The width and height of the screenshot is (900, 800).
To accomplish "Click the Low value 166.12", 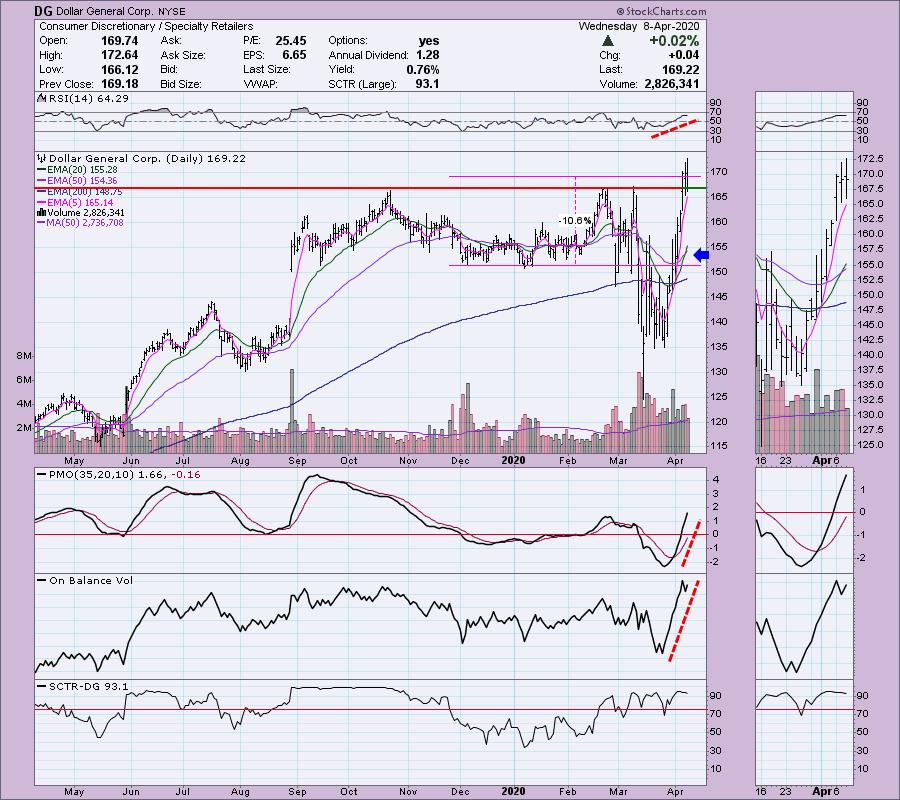I will (x=119, y=69).
